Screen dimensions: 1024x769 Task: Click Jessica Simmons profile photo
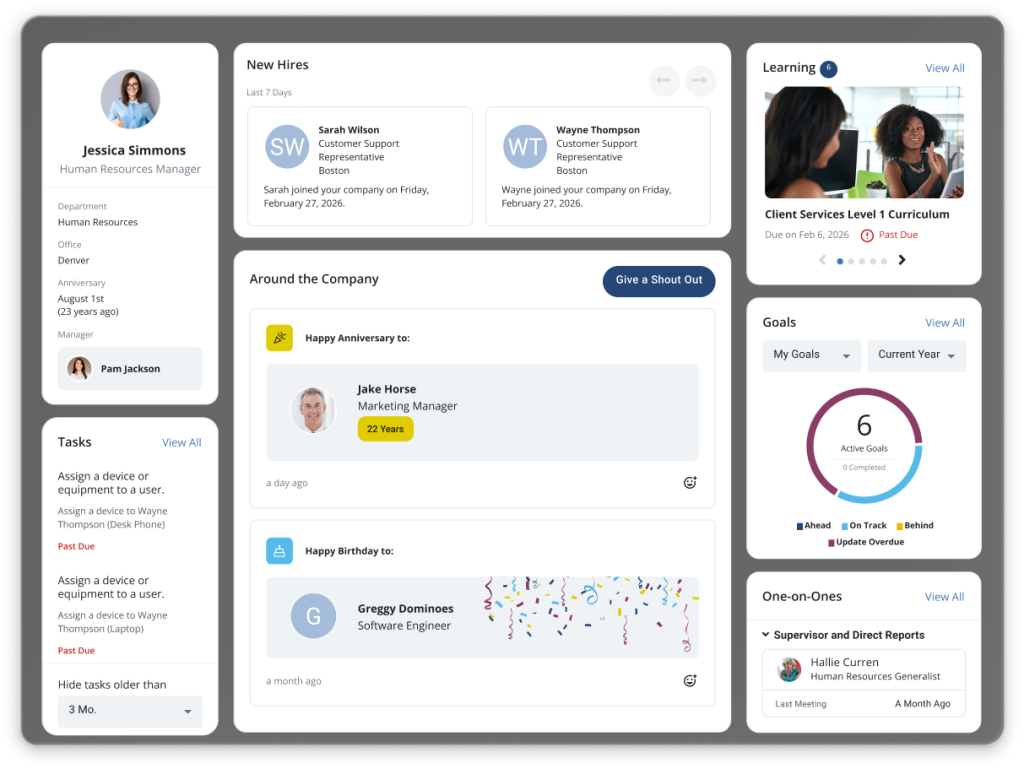pyautogui.click(x=130, y=99)
